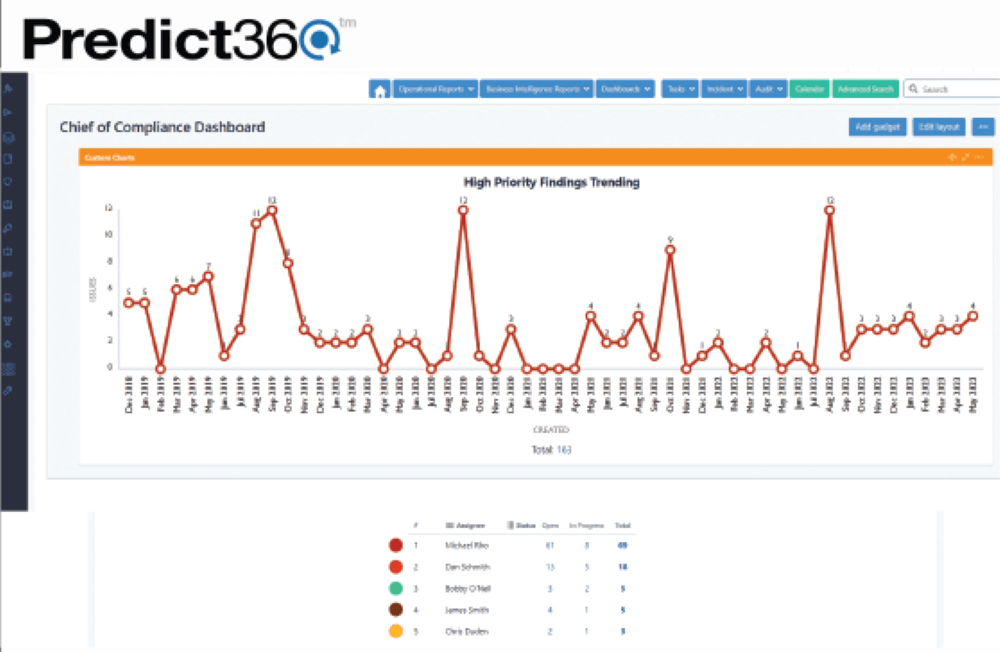The image size is (1000, 652).
Task: Select the pin icon atop the sidebar
Action: (8, 88)
